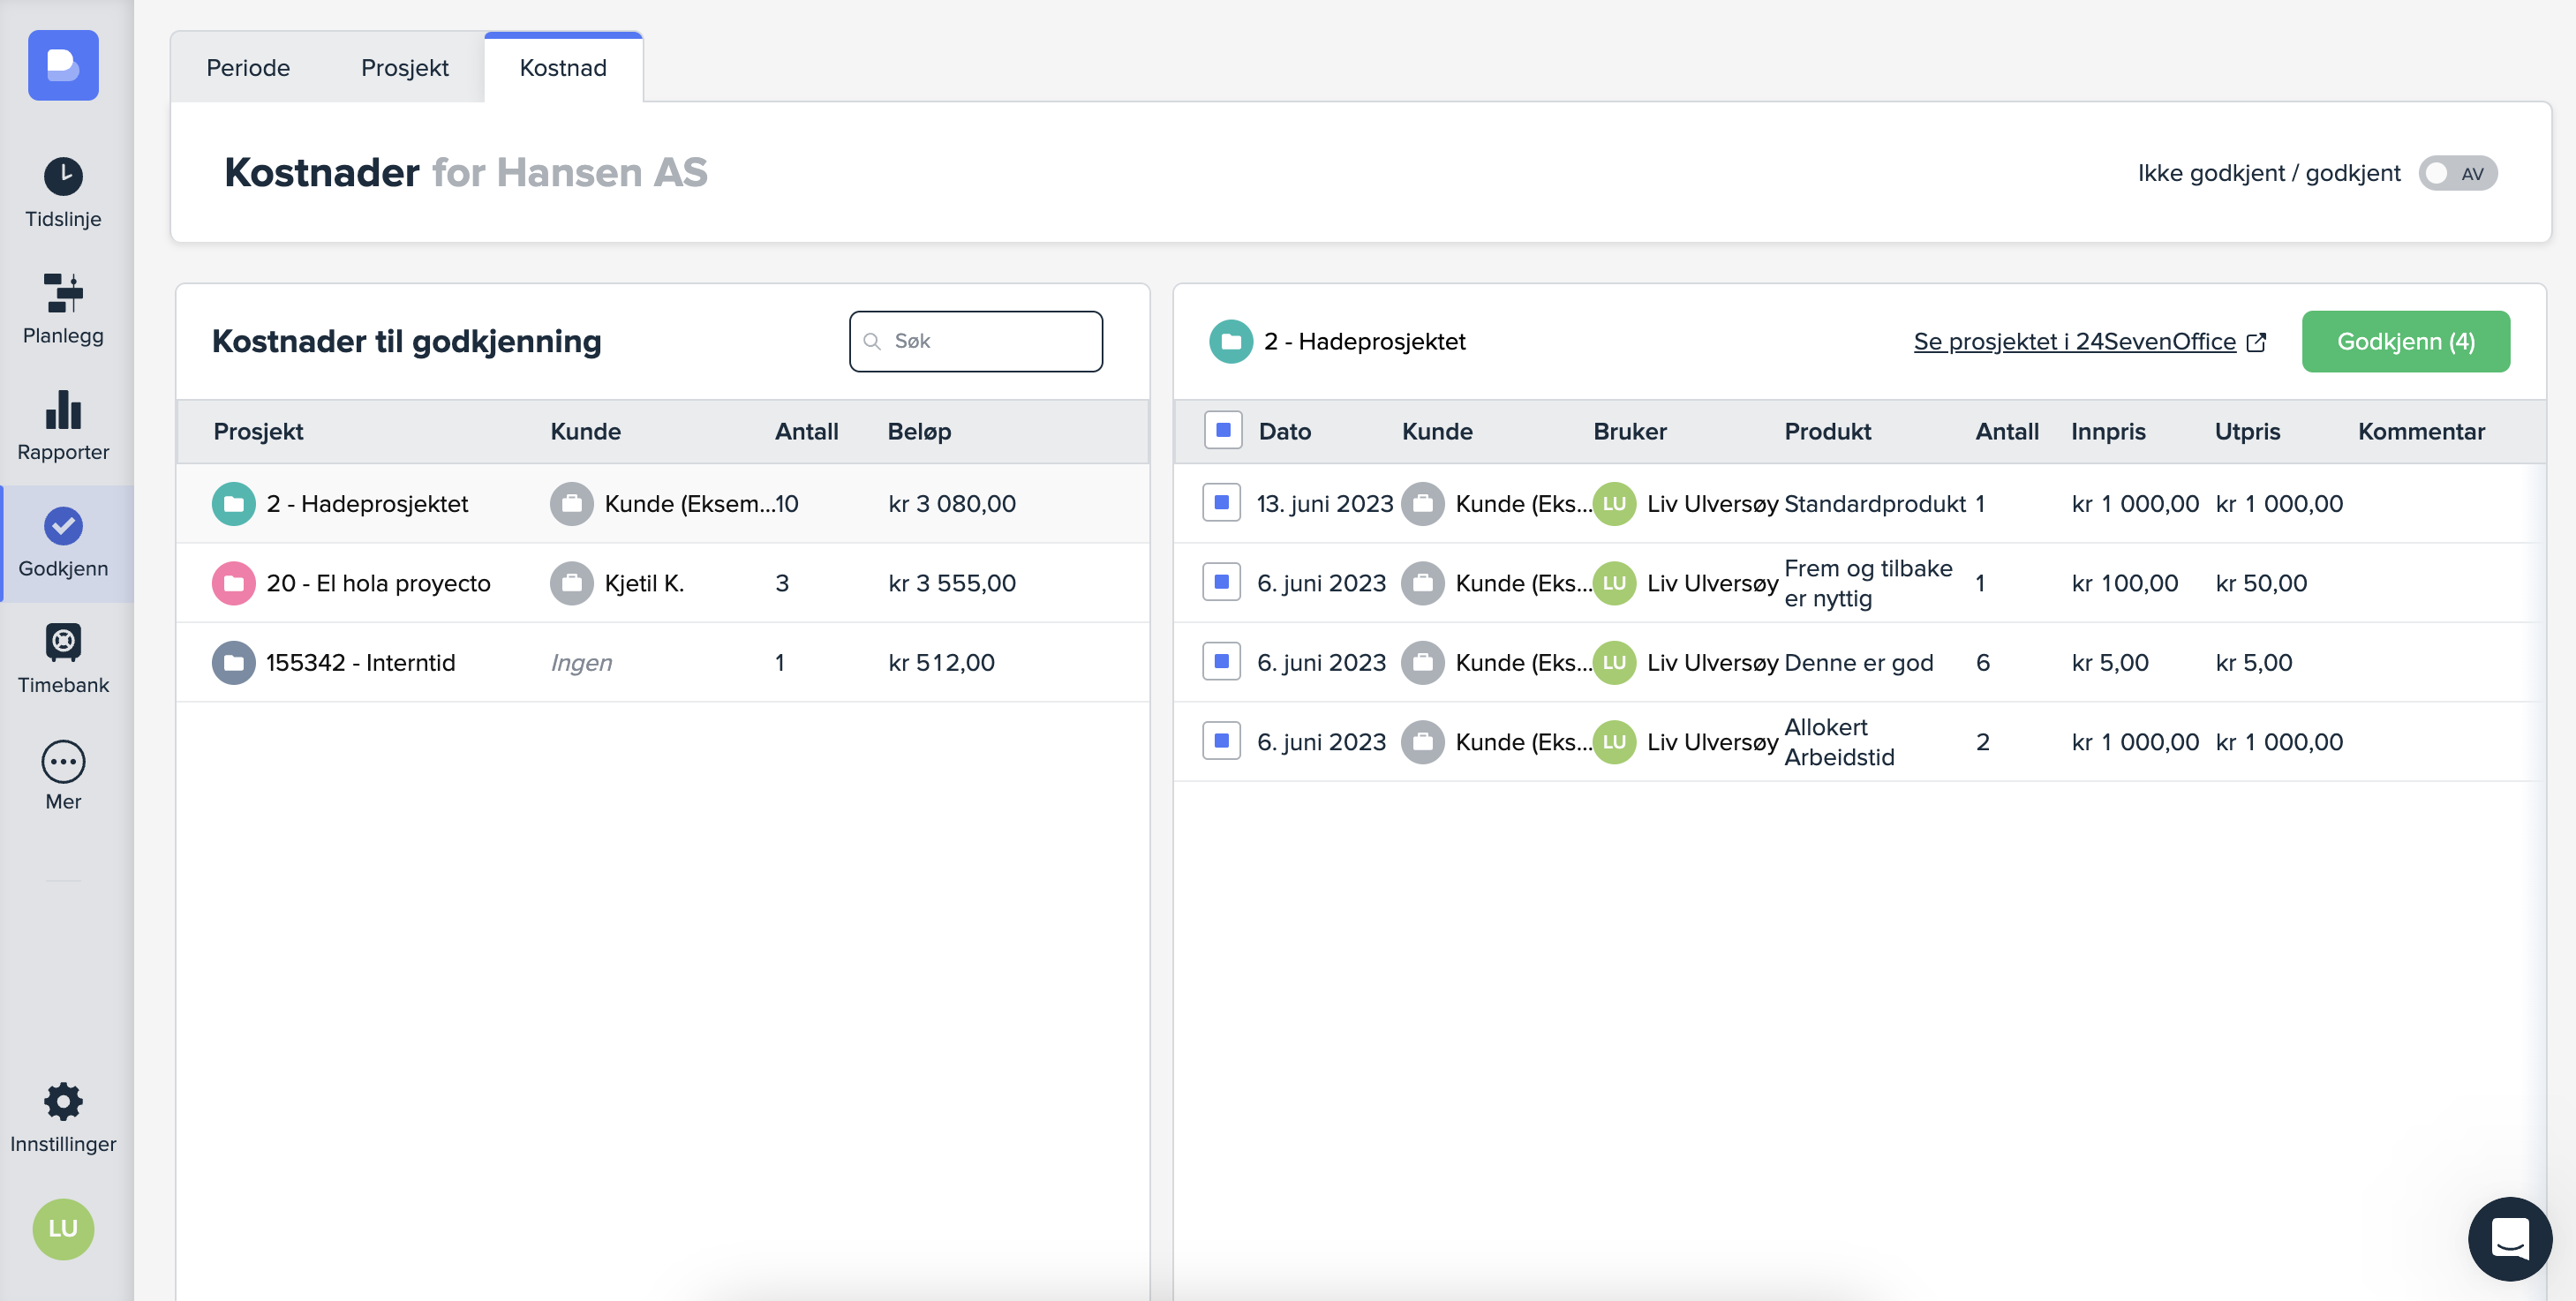
Task: Click the green Godkjenn (4) button
Action: tap(2405, 342)
